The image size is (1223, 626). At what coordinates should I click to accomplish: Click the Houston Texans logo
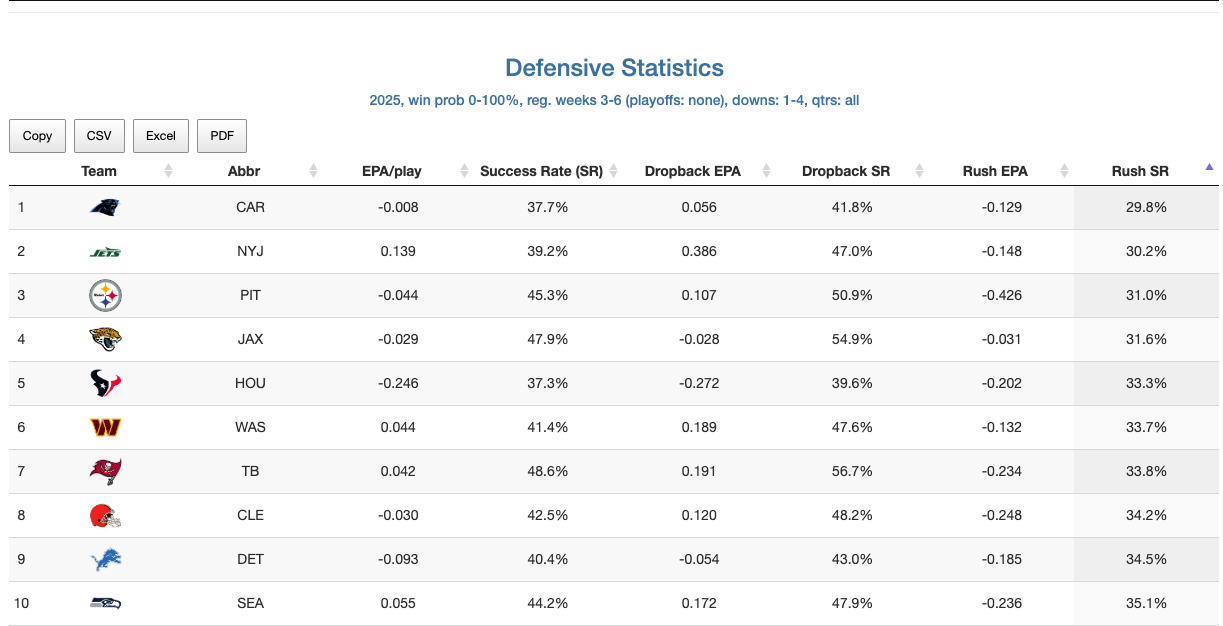105,383
